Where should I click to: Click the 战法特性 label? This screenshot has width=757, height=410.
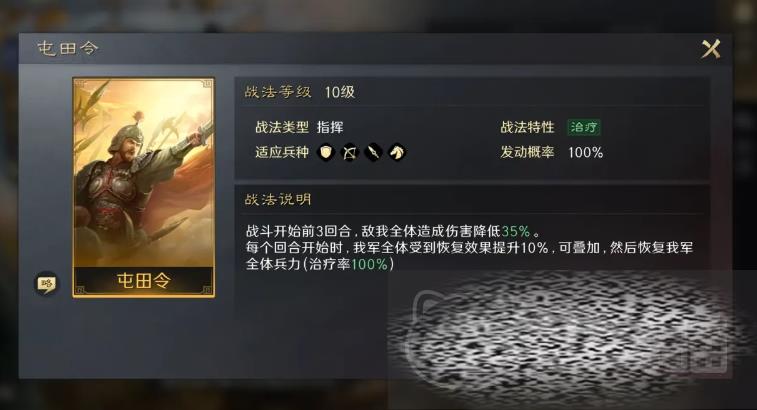click(x=527, y=127)
